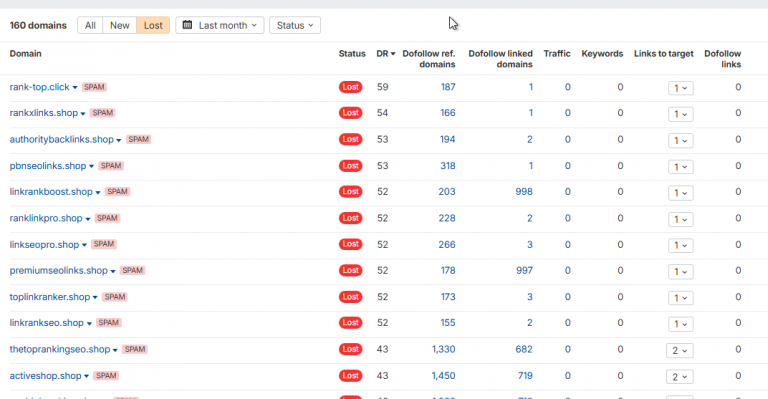Screen dimensions: 768x399
Task: Open 187 dofollow ref. domains for rank-top.click
Action: (x=448, y=87)
